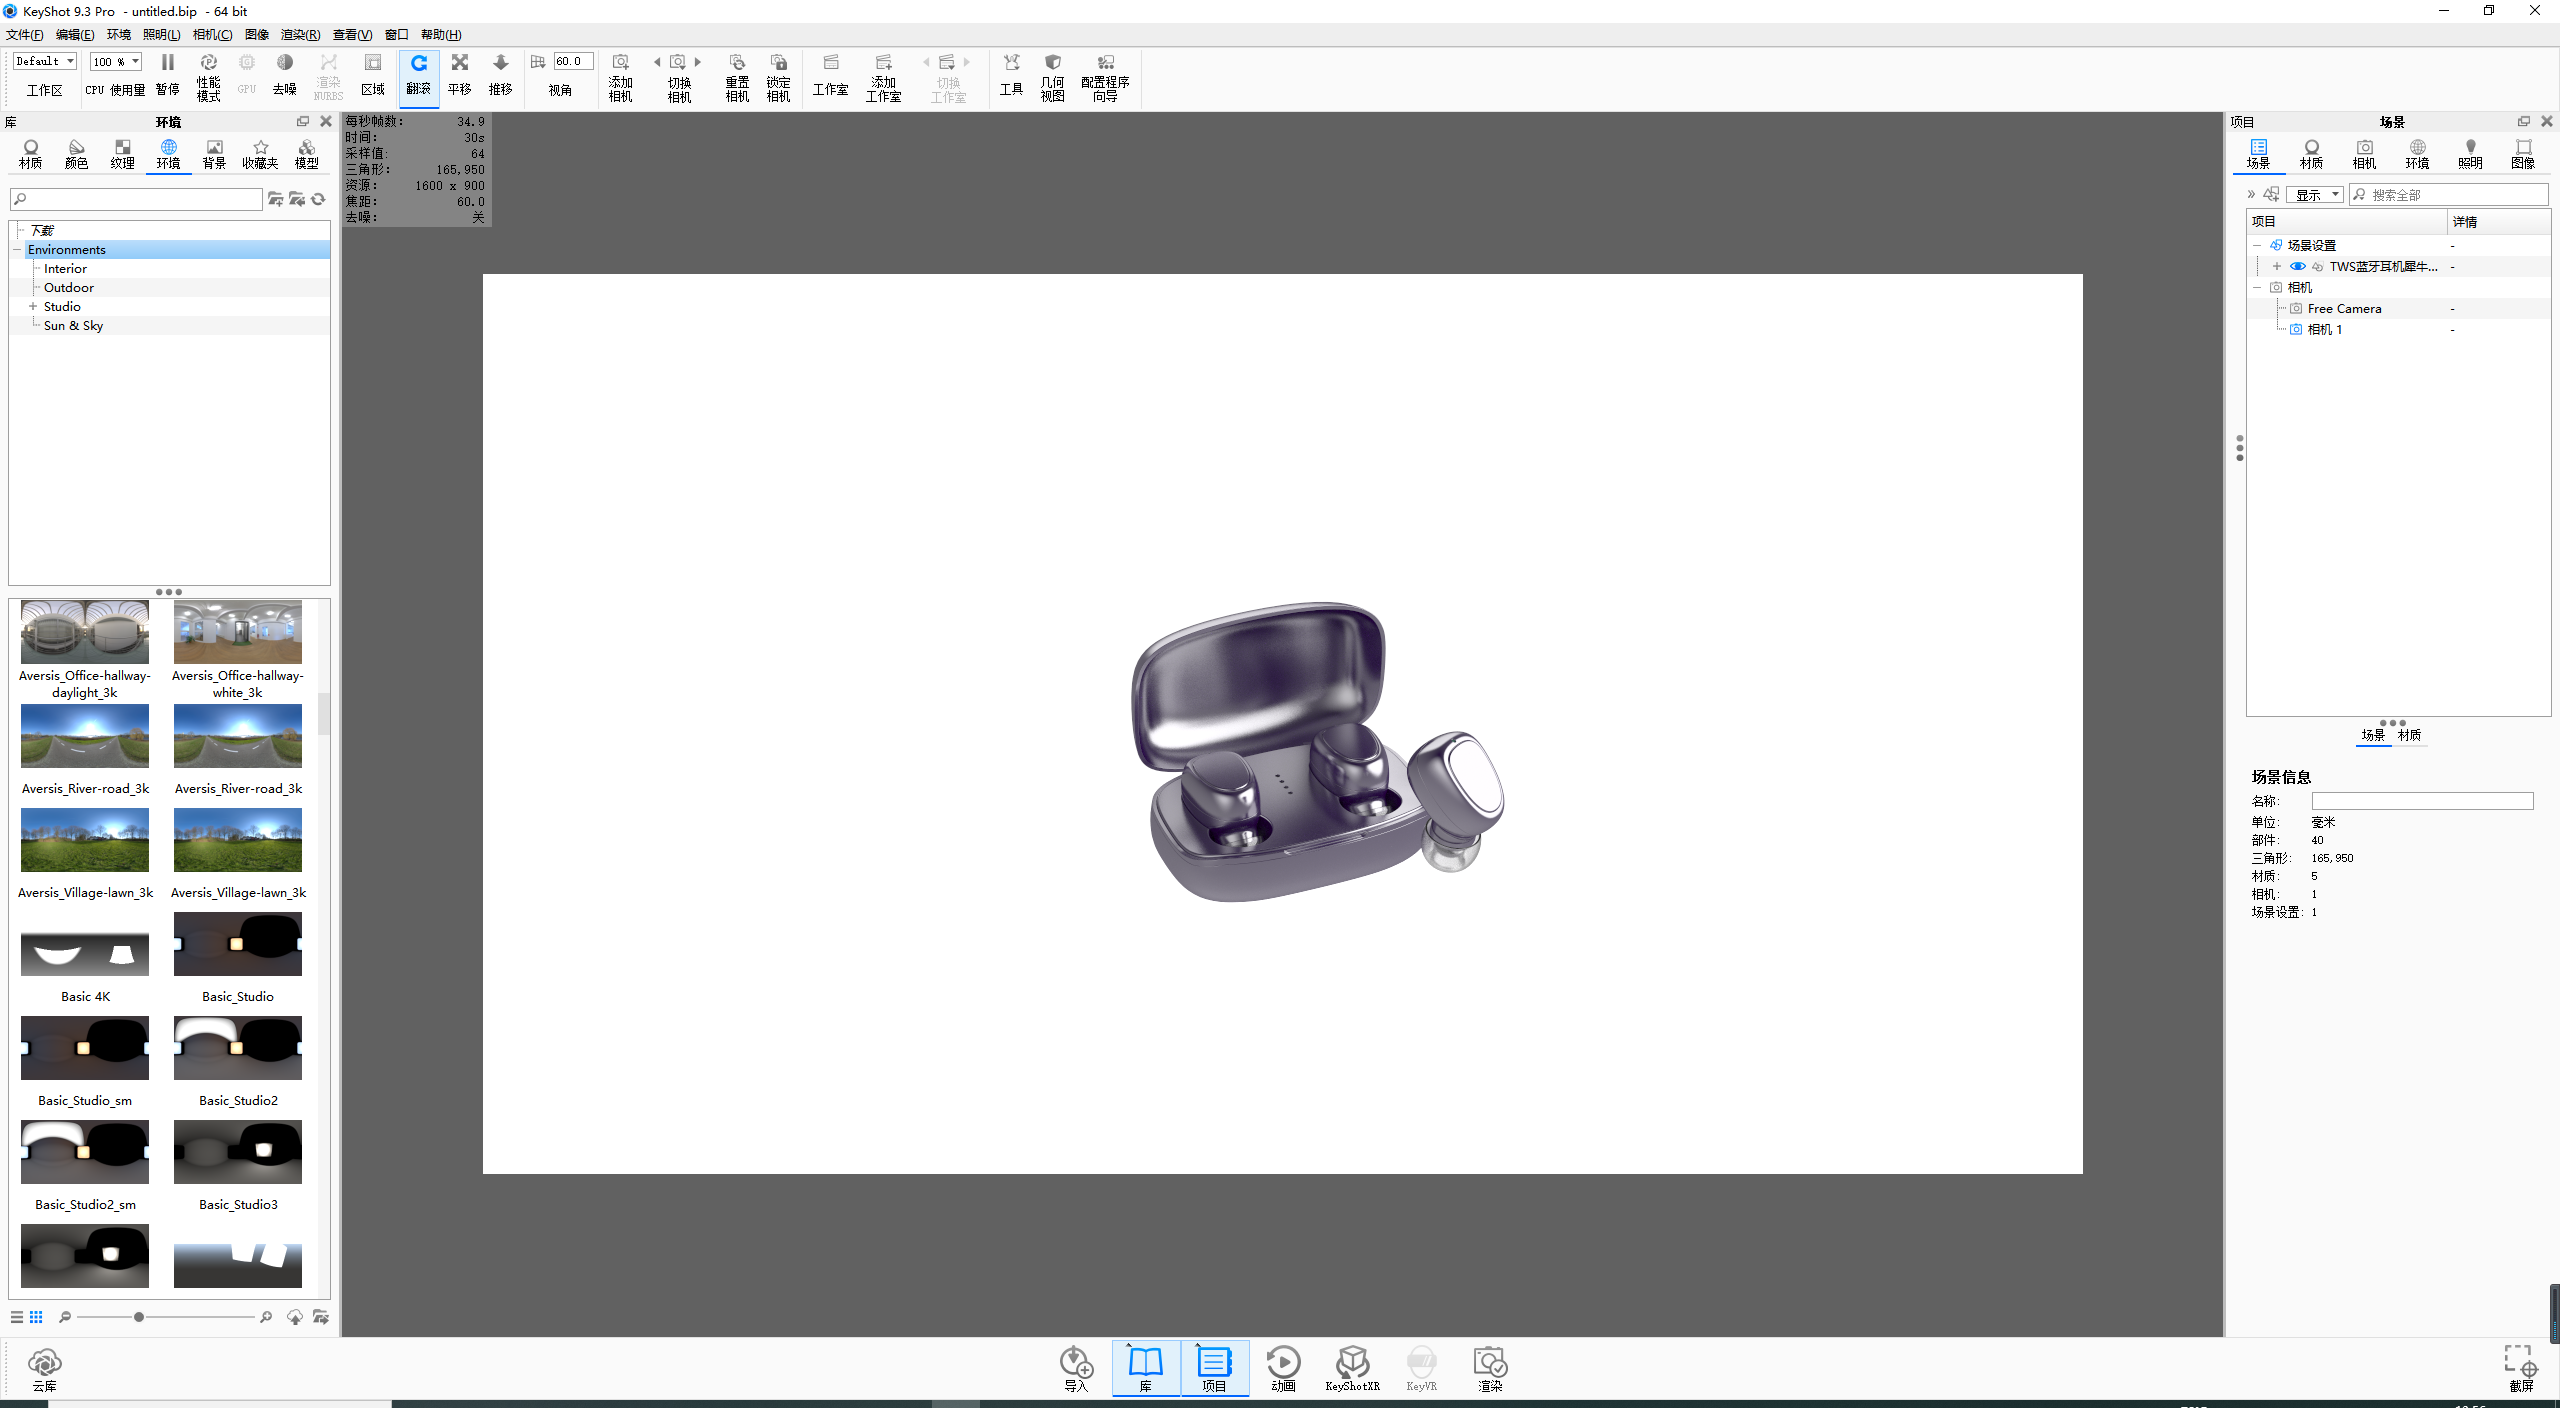Viewport: 2560px width, 1408px height.
Task: Toggle the 暂停 (Pause) rendering button
Action: [168, 77]
